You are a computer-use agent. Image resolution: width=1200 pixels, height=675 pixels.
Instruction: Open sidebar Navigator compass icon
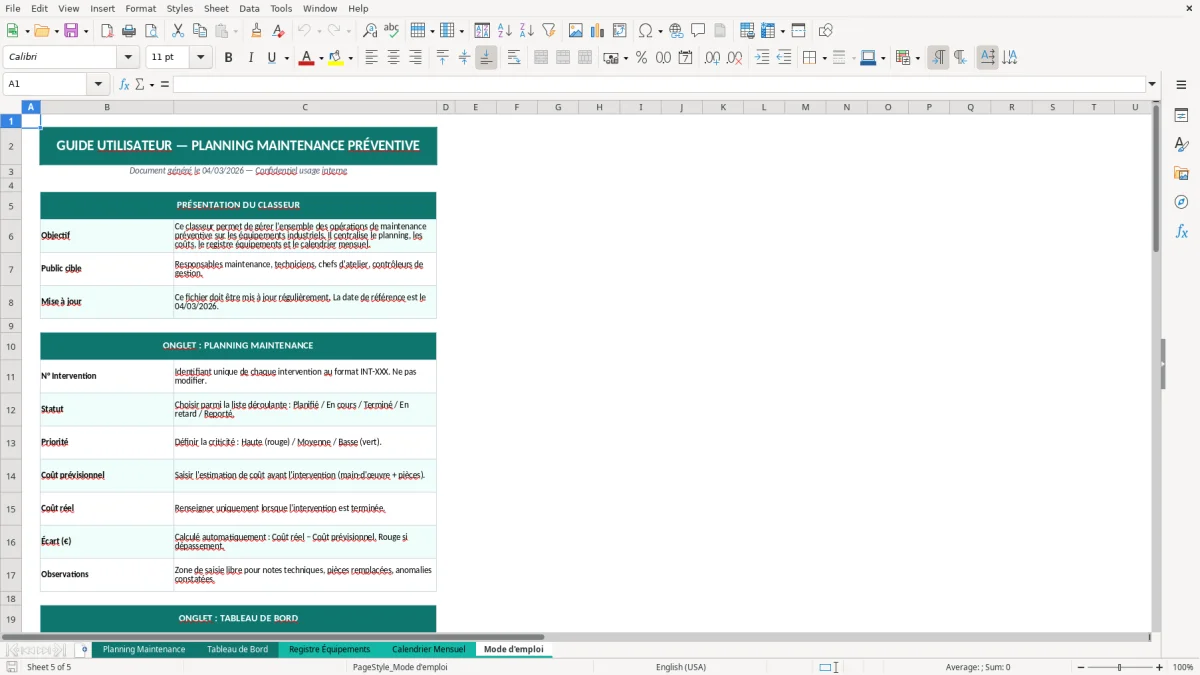tap(1181, 203)
